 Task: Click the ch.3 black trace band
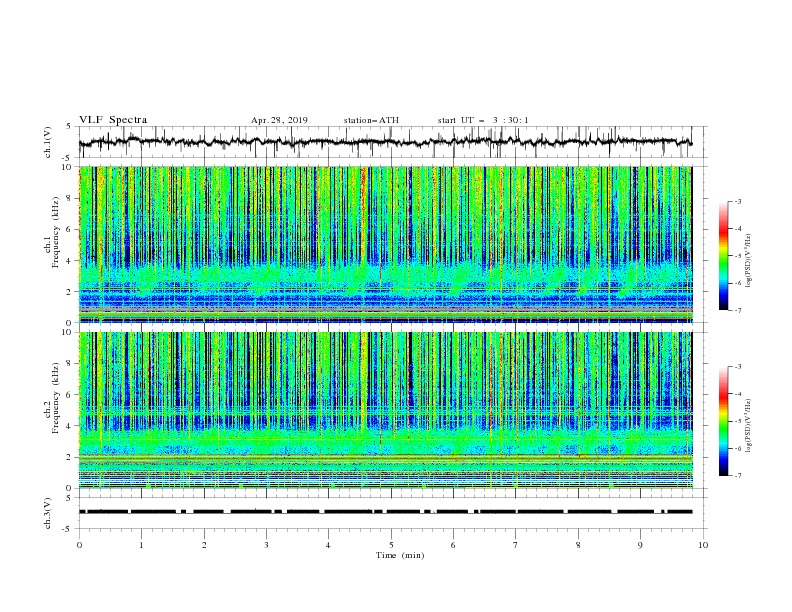[386, 512]
